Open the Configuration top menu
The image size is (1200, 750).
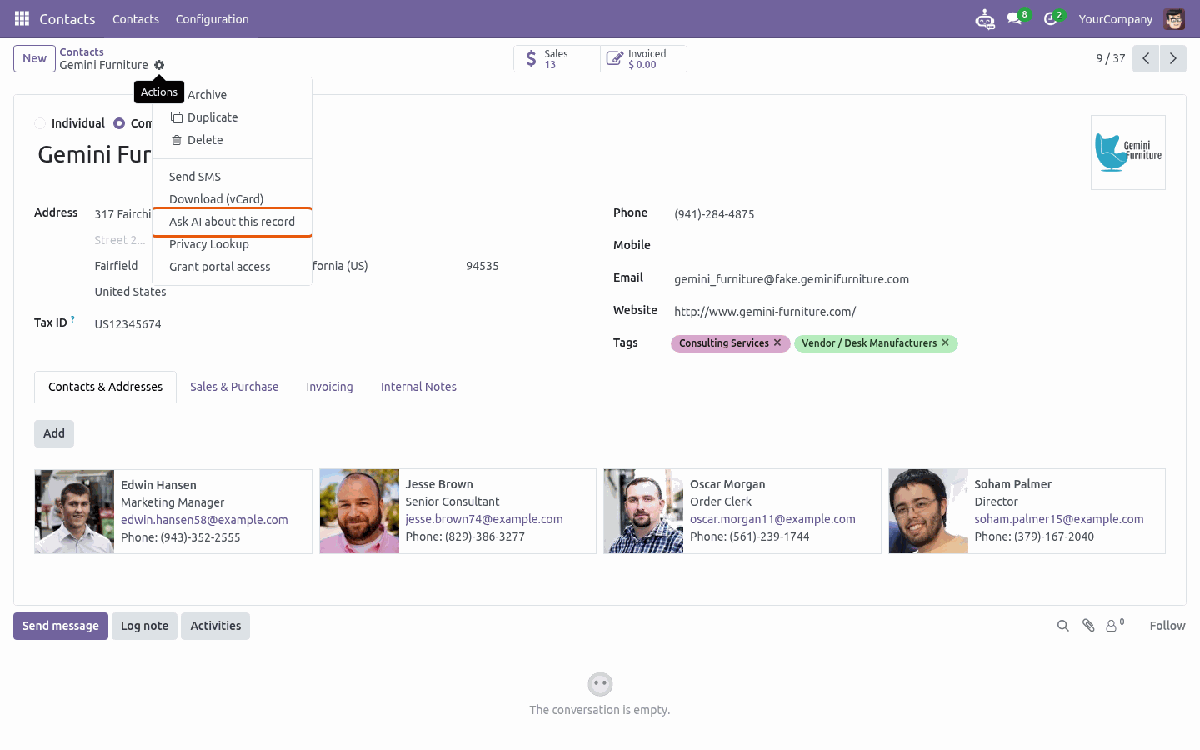[212, 19]
